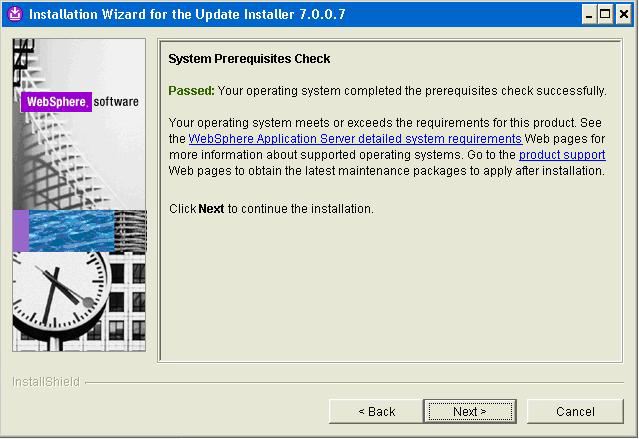Click the purple WebSphere logo badge
This screenshot has width=639, height=439.
[x=56, y=102]
